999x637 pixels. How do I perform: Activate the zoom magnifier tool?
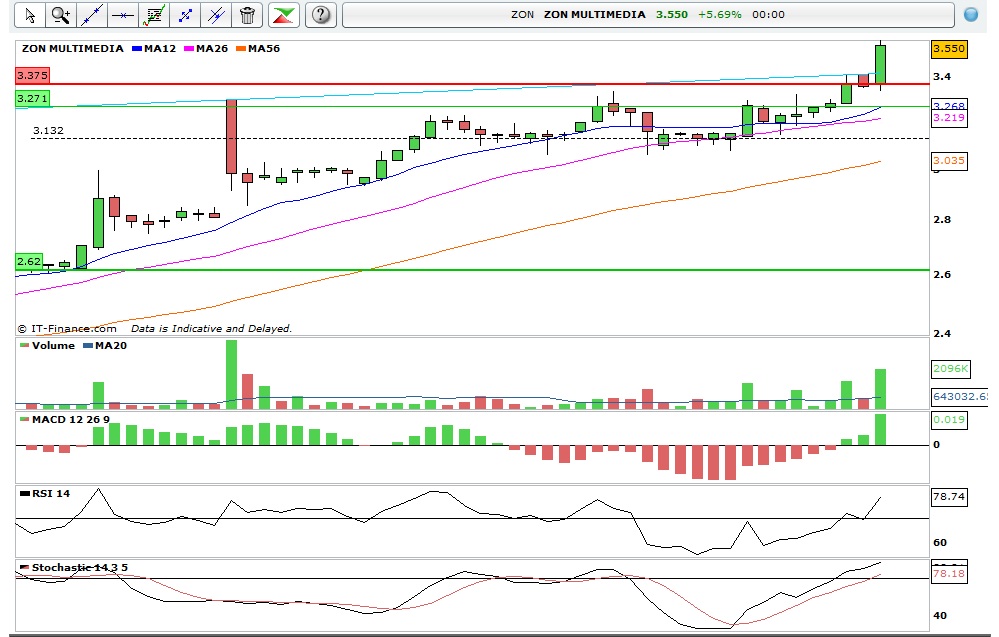pos(61,15)
